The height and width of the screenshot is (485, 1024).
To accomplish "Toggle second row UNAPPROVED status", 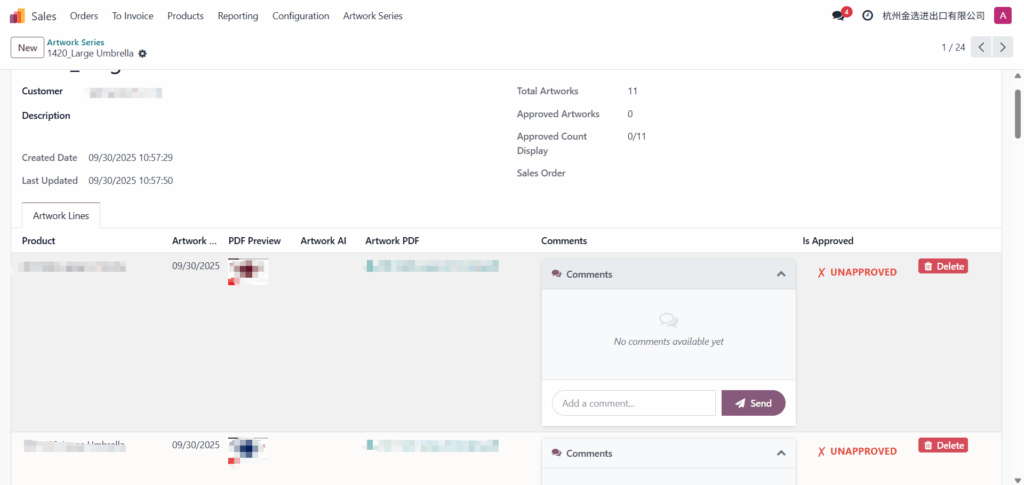I will coord(857,451).
